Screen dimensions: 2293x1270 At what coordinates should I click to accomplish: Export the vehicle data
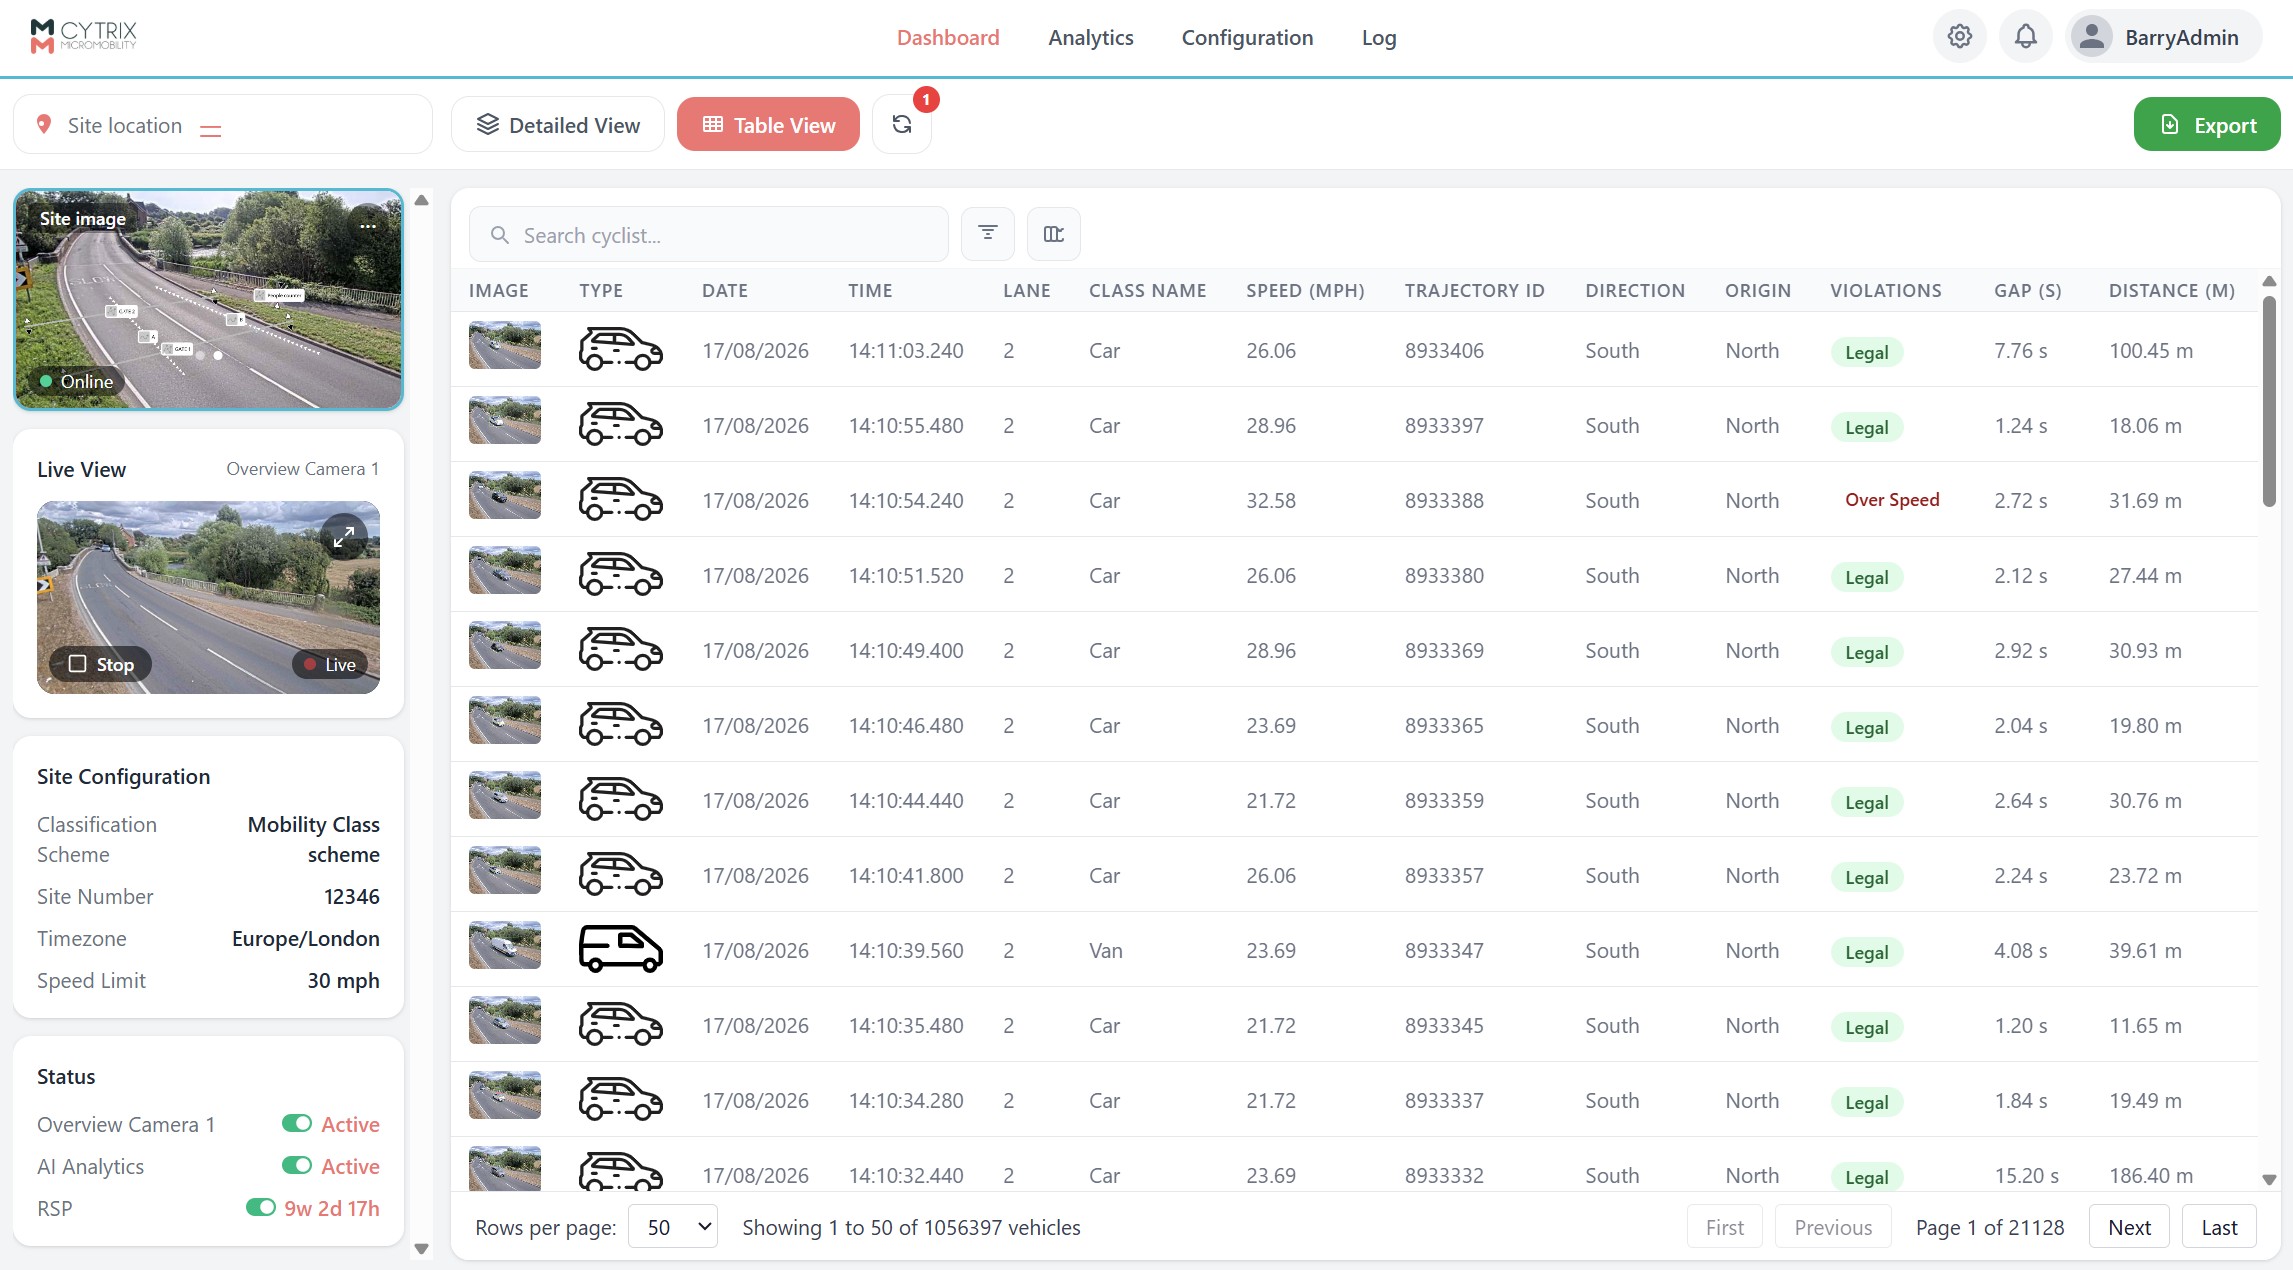[2207, 124]
